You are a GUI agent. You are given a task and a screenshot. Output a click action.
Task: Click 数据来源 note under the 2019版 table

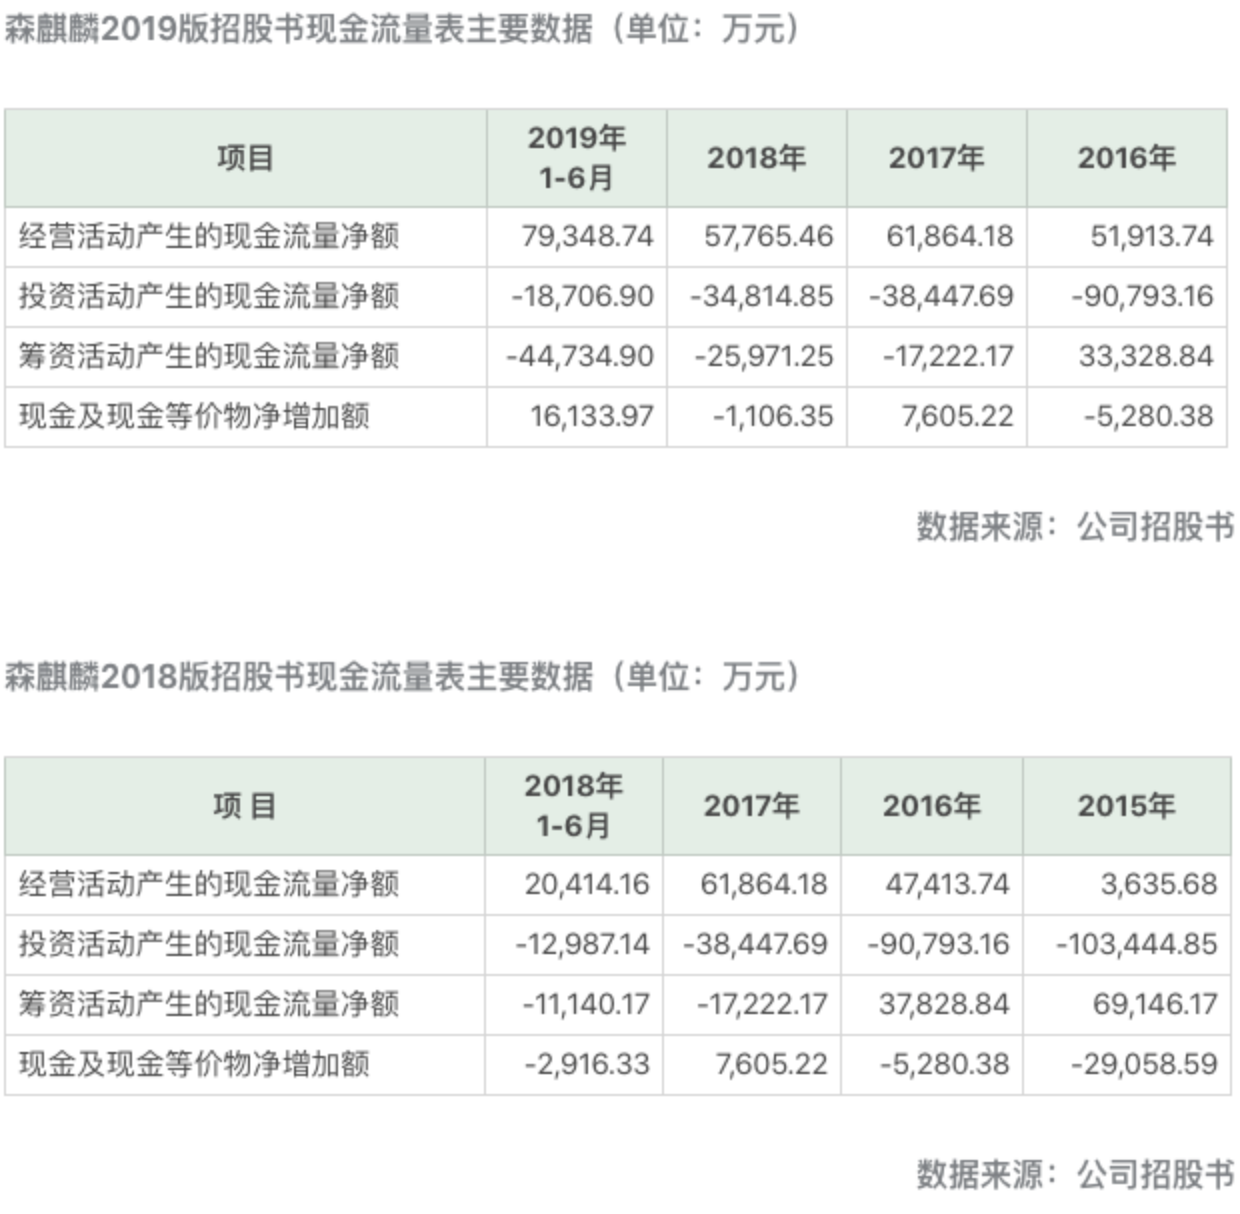(1075, 525)
